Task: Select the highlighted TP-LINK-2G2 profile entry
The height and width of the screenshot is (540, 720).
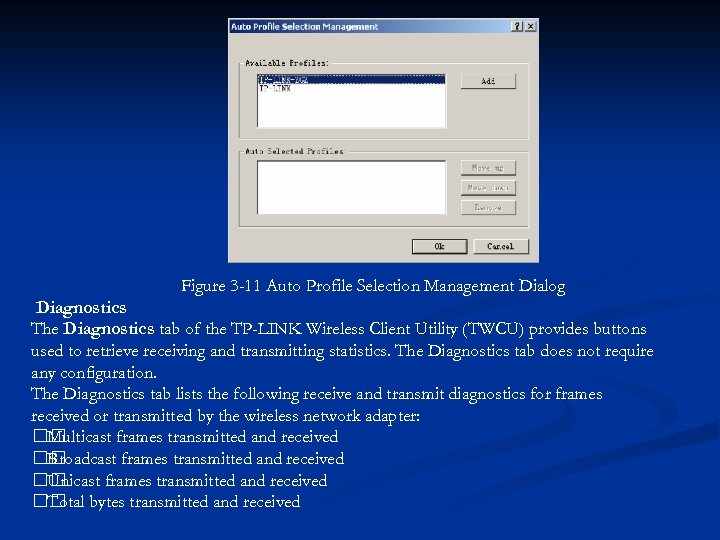Action: point(351,79)
